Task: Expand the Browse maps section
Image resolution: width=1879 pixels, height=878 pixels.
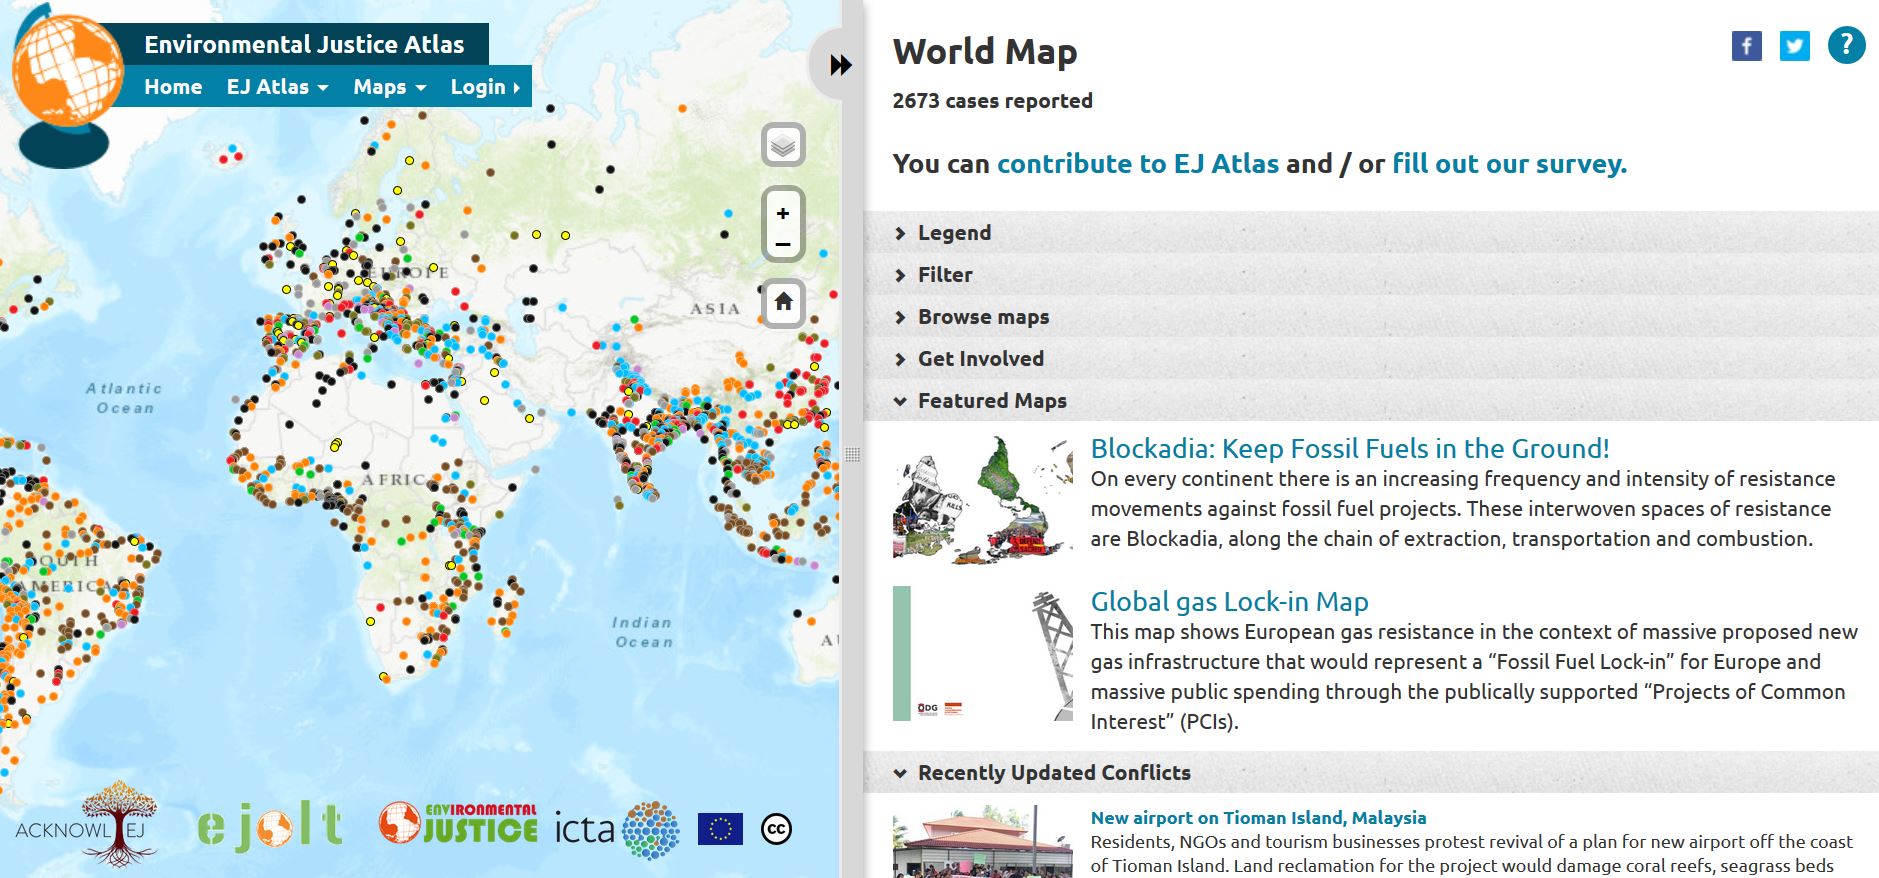Action: 983,317
